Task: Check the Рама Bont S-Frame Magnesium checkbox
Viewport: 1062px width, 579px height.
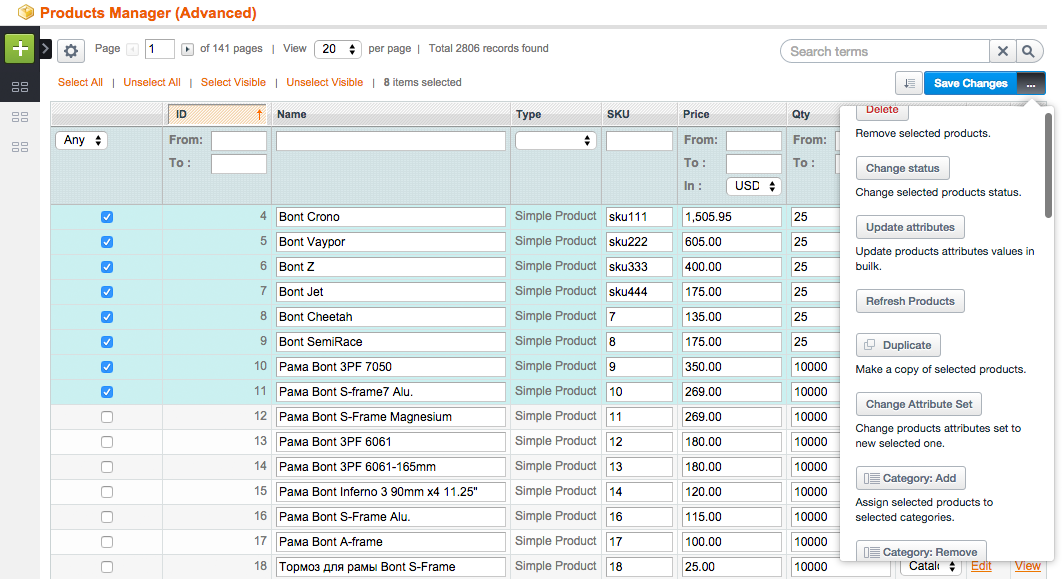Action: click(107, 417)
